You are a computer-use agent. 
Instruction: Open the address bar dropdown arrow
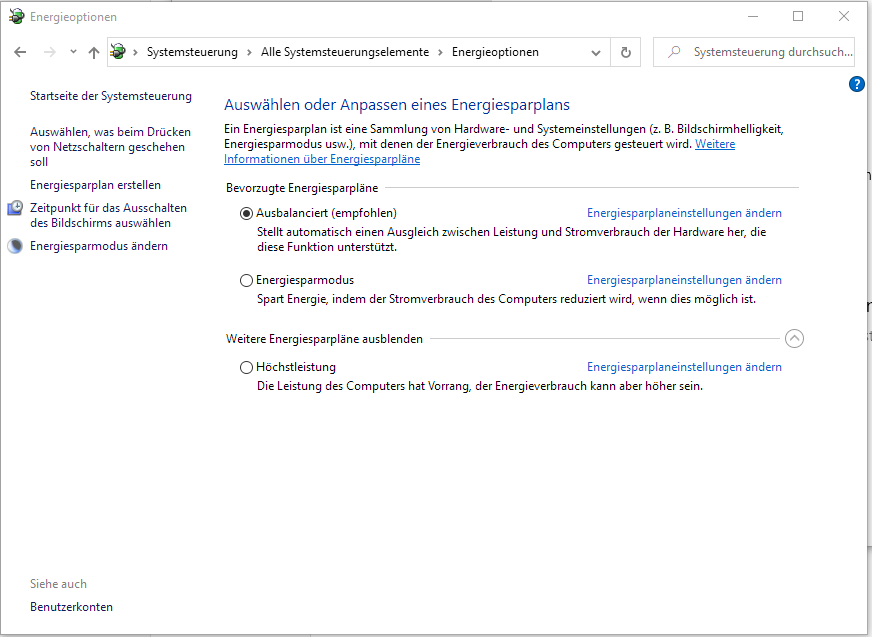tap(596, 51)
